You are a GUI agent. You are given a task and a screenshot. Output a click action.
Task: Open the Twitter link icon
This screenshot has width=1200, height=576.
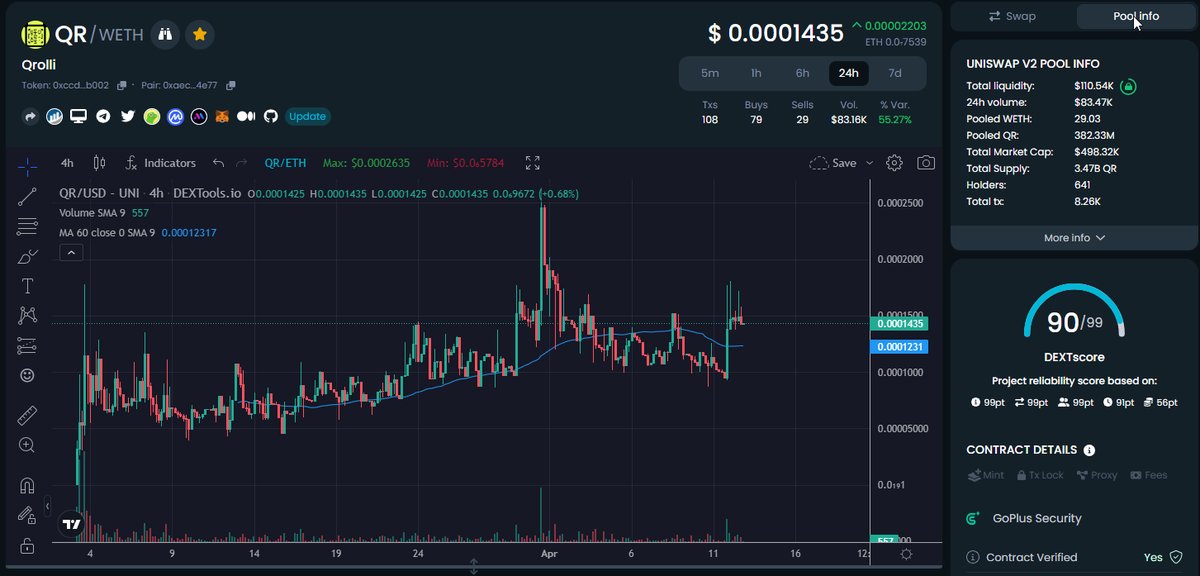coord(127,116)
